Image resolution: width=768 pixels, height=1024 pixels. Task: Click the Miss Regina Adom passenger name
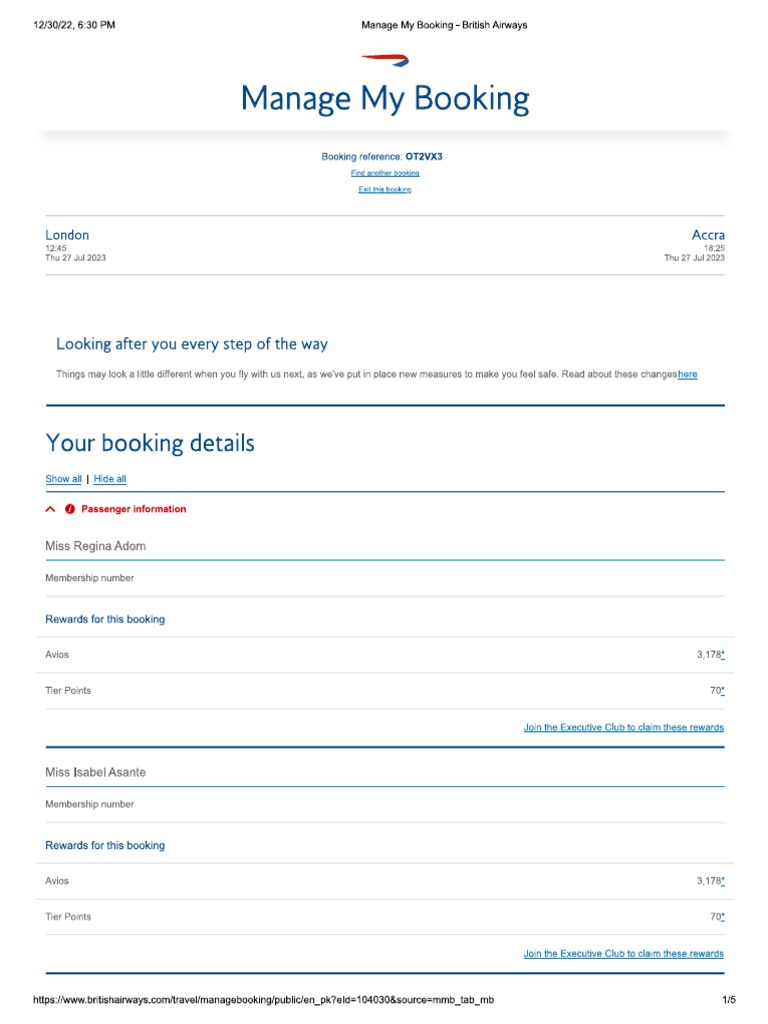[x=96, y=546]
